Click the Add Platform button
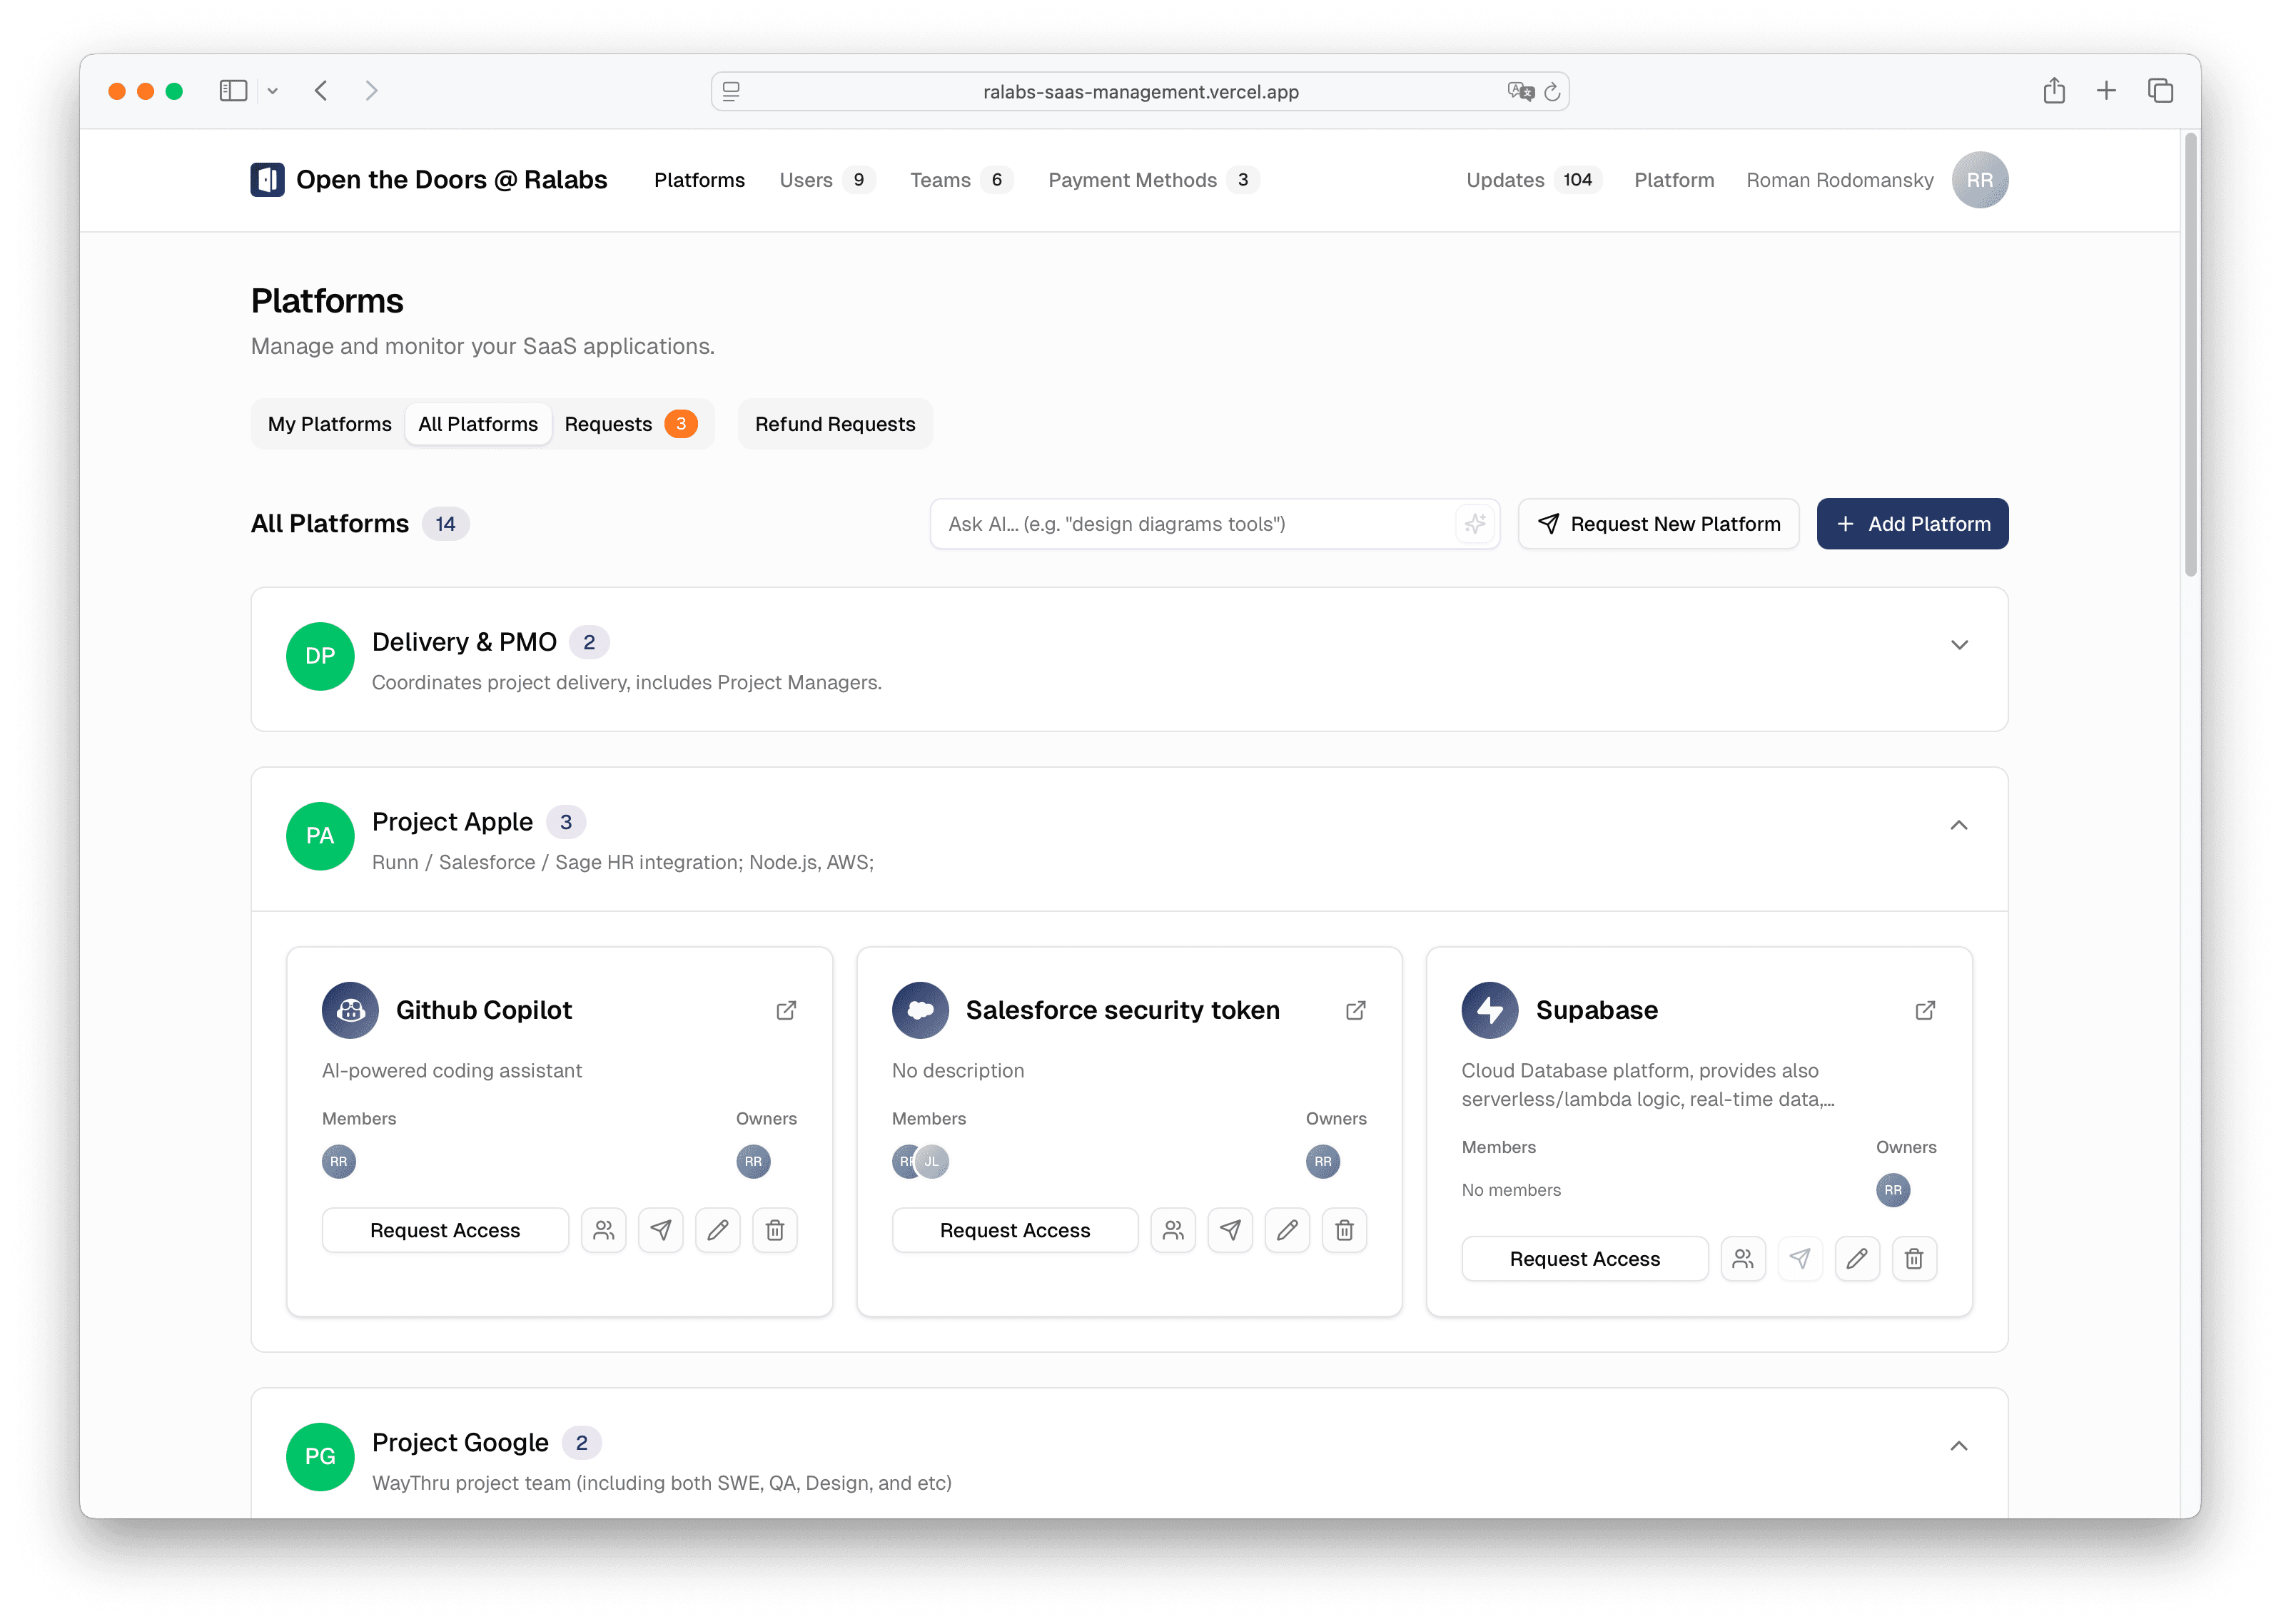Viewport: 2281px width, 1624px height. point(1911,523)
